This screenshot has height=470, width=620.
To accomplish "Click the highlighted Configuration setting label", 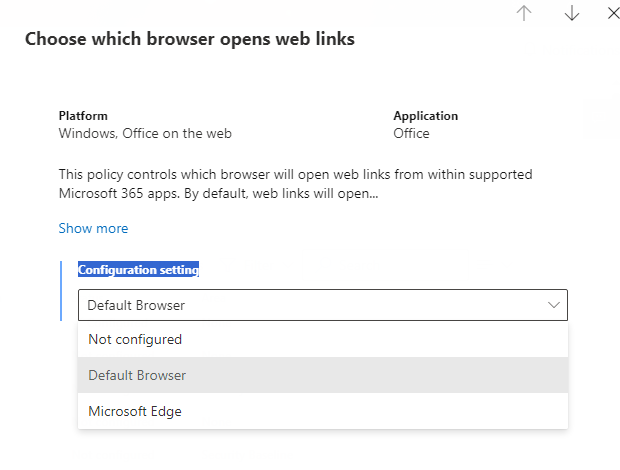I will (x=139, y=270).
